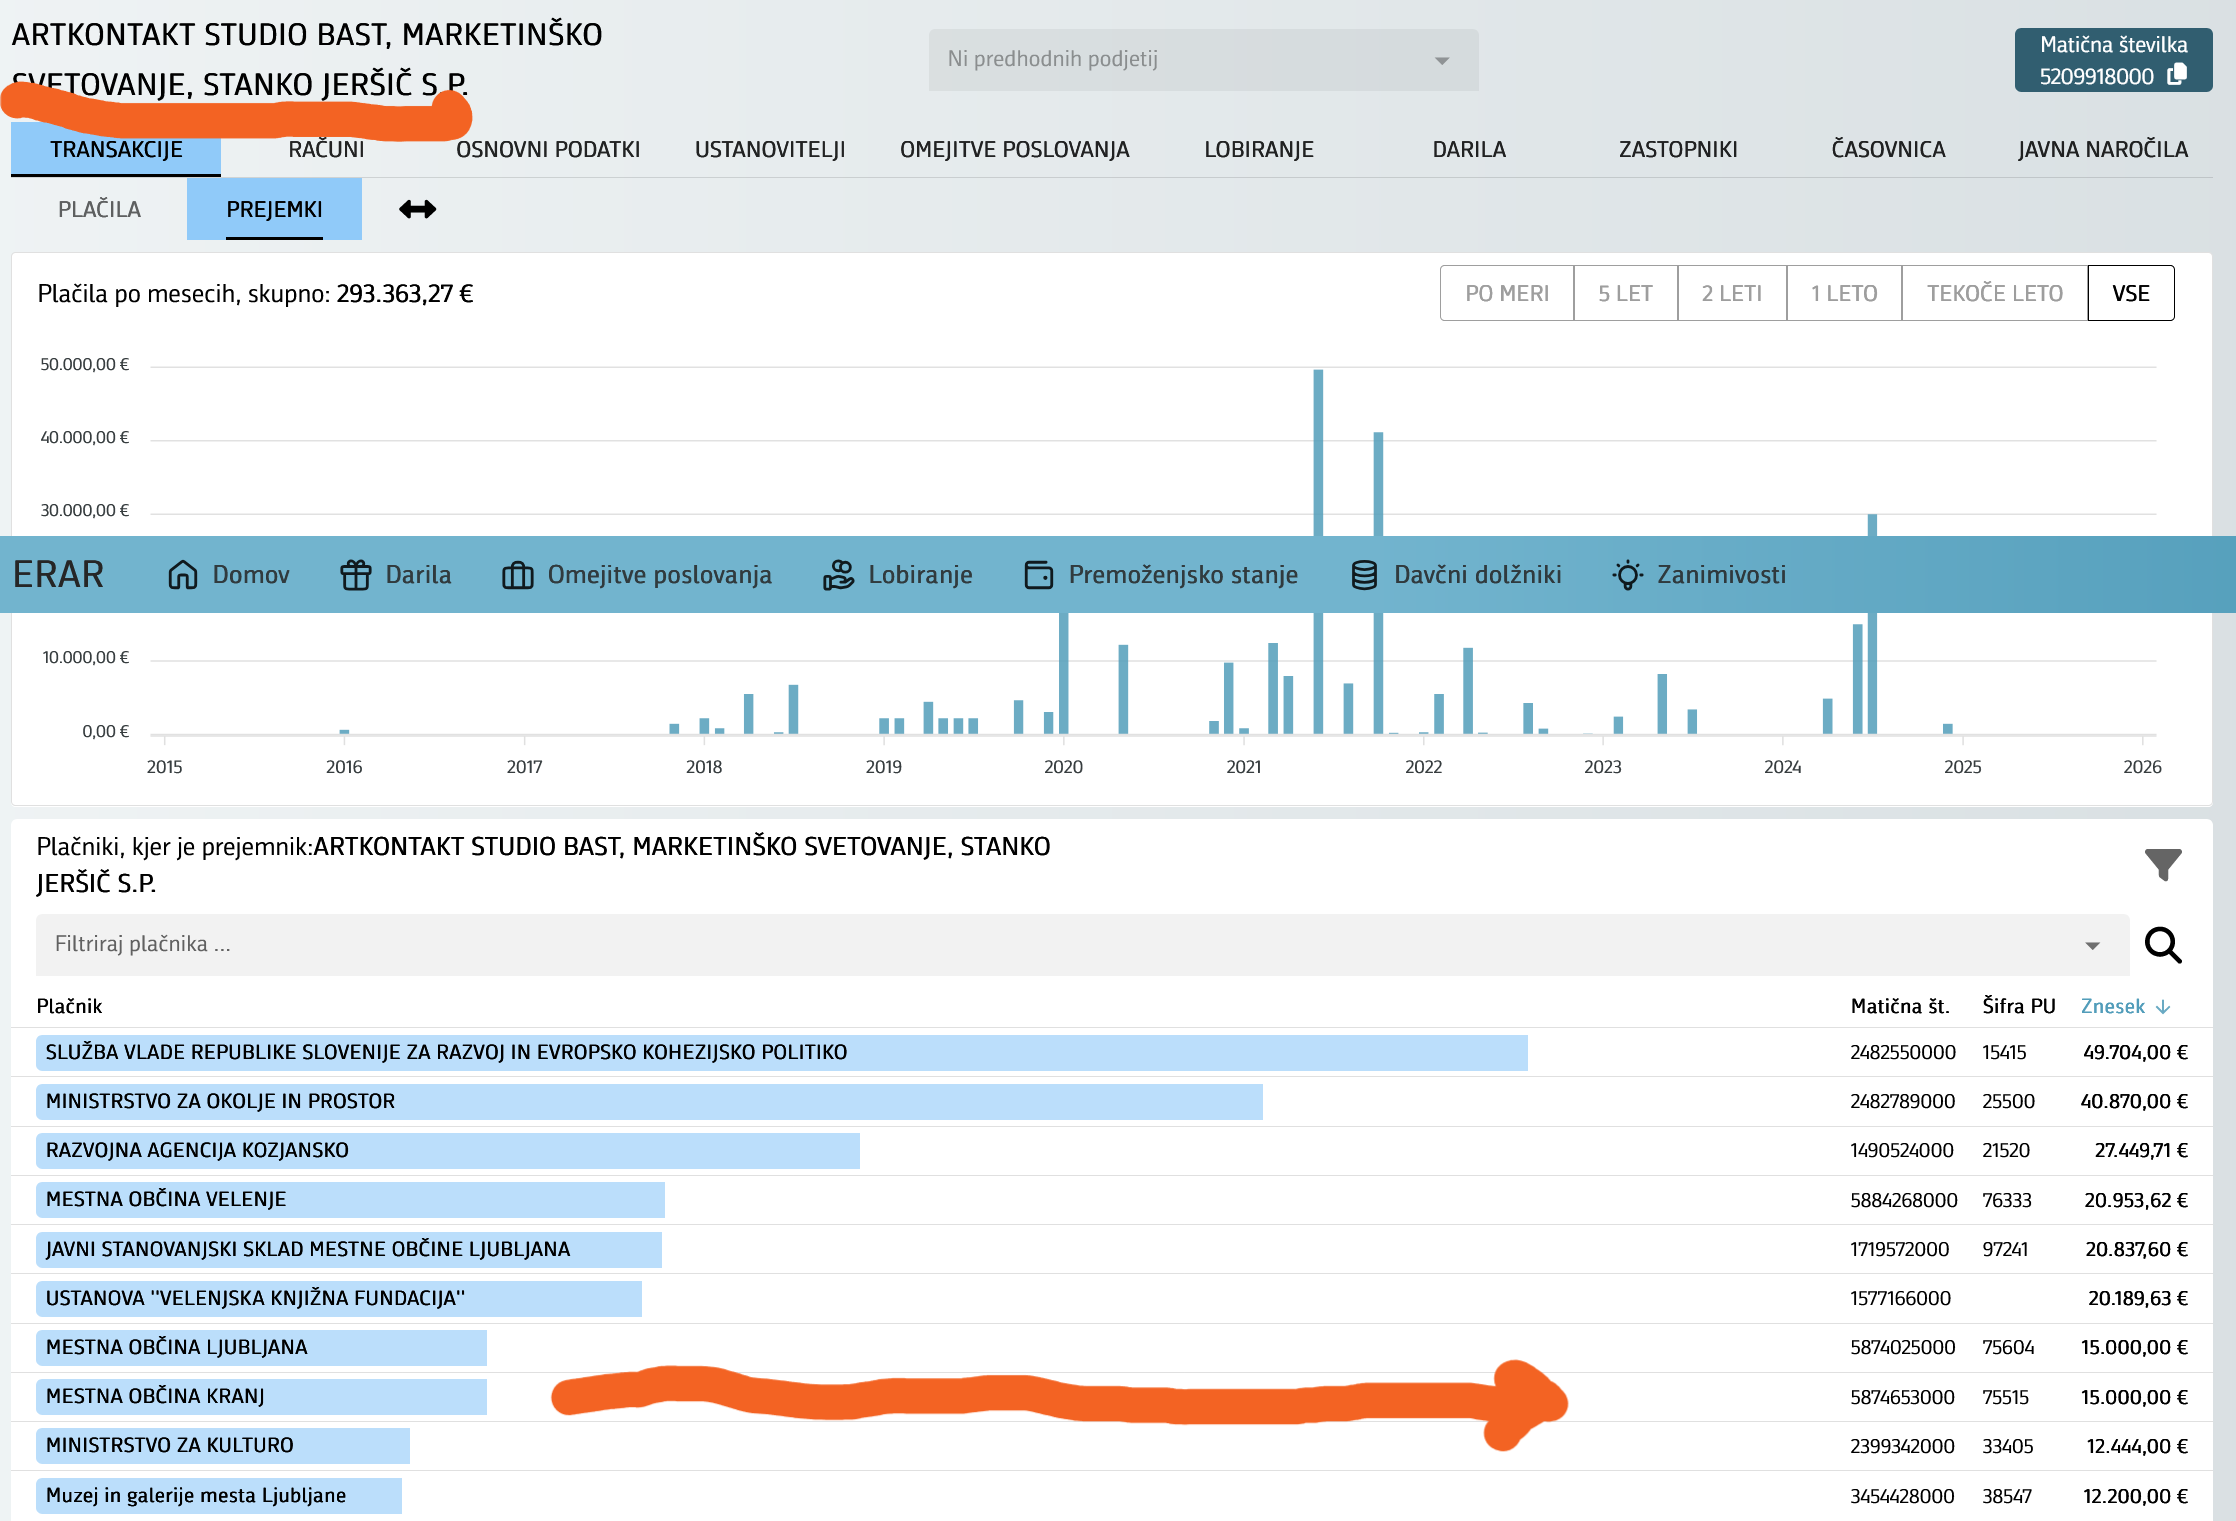Copy the Matična številka with copy icon
This screenshot has height=1521, width=2236.
[x=2177, y=75]
